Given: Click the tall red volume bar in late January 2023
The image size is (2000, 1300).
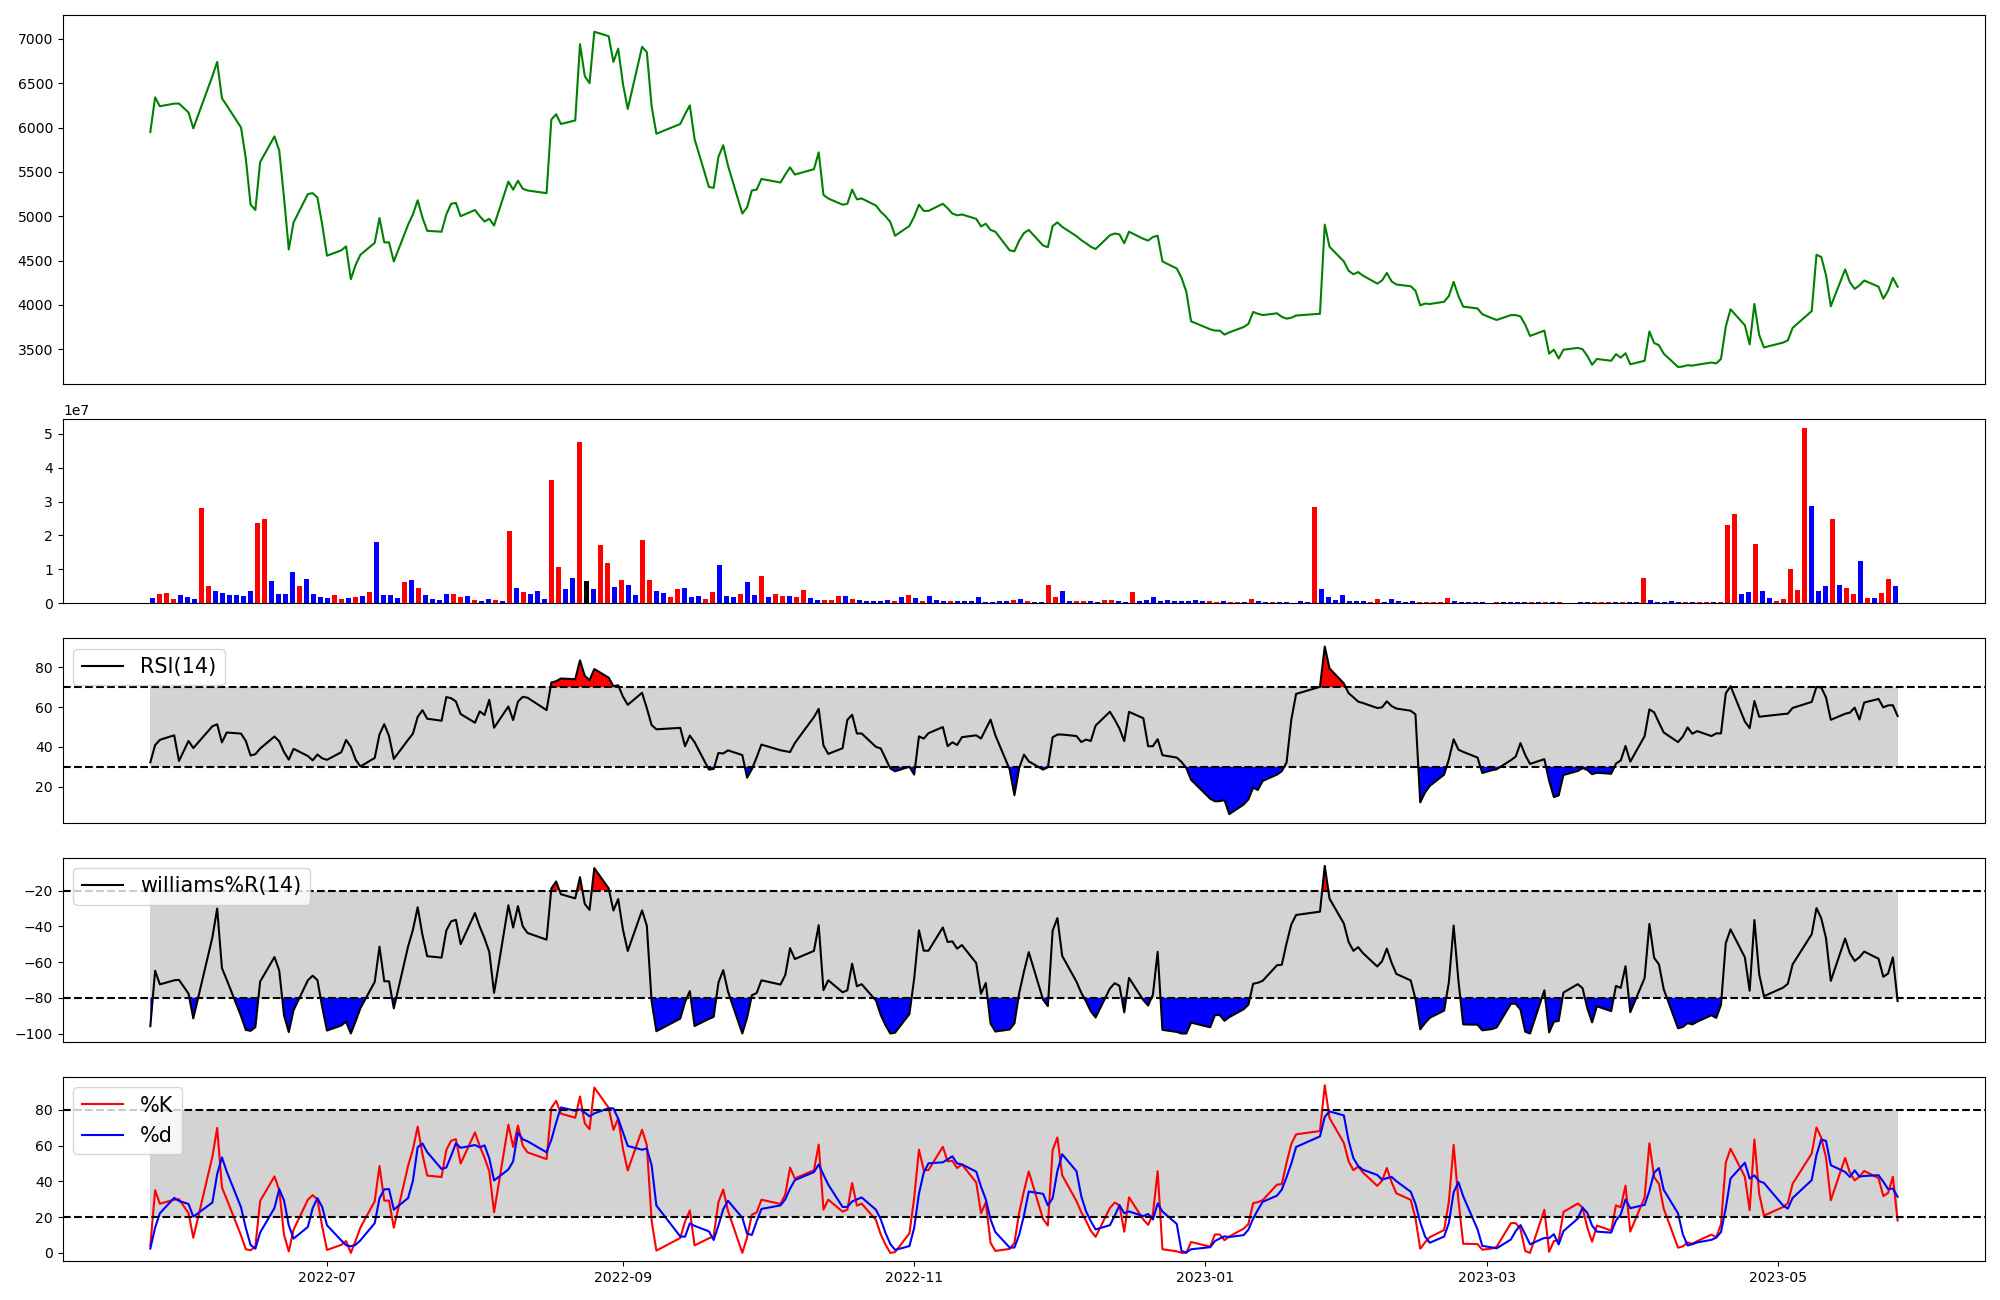Looking at the screenshot, I should click(x=1314, y=555).
